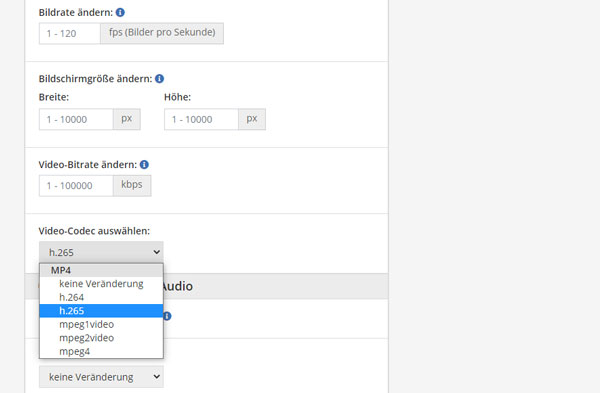Click the Breite width input field
This screenshot has height=393, width=600.
click(x=76, y=119)
